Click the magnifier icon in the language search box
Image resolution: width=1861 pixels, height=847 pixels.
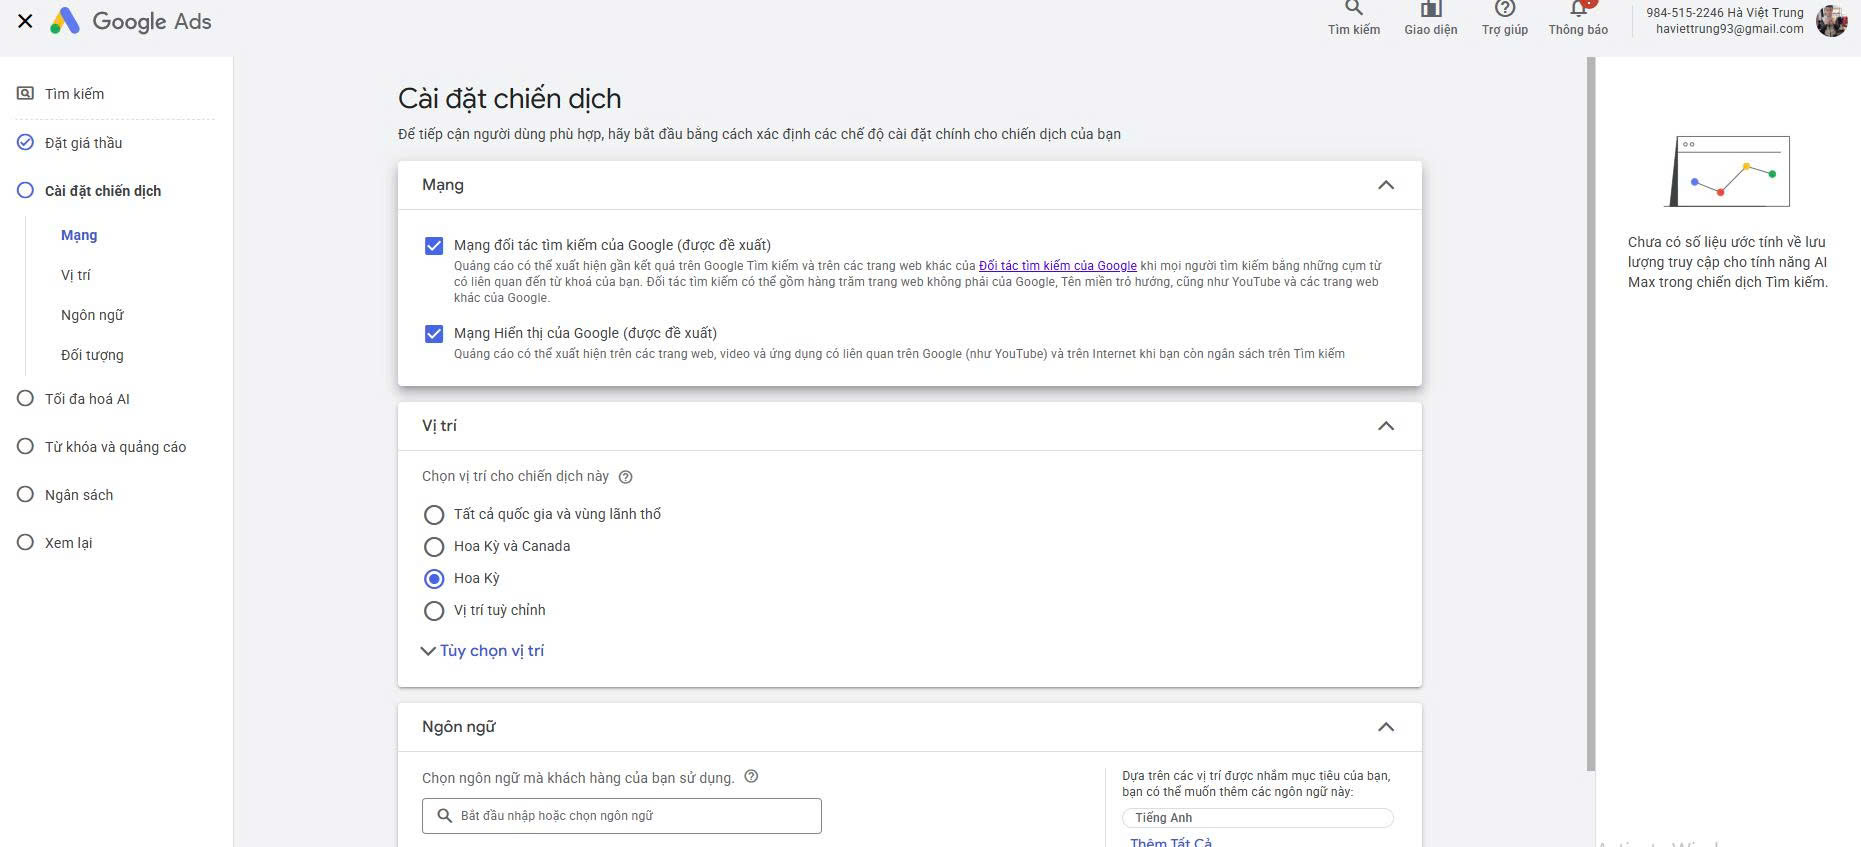pos(445,816)
